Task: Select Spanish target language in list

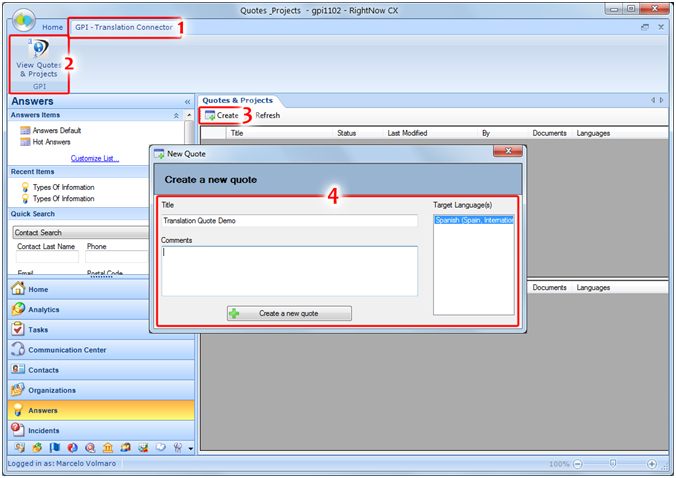Action: (x=473, y=220)
